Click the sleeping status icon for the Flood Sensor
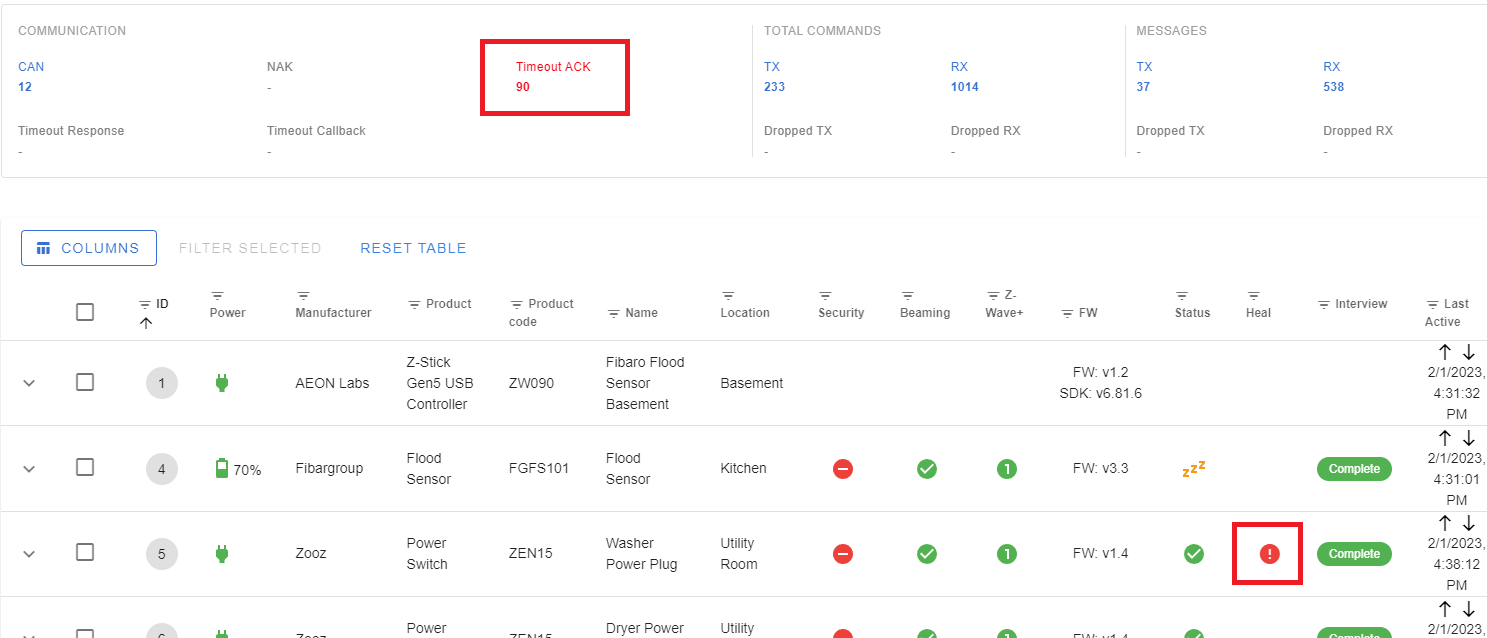The height and width of the screenshot is (638, 1487). pos(1192,468)
